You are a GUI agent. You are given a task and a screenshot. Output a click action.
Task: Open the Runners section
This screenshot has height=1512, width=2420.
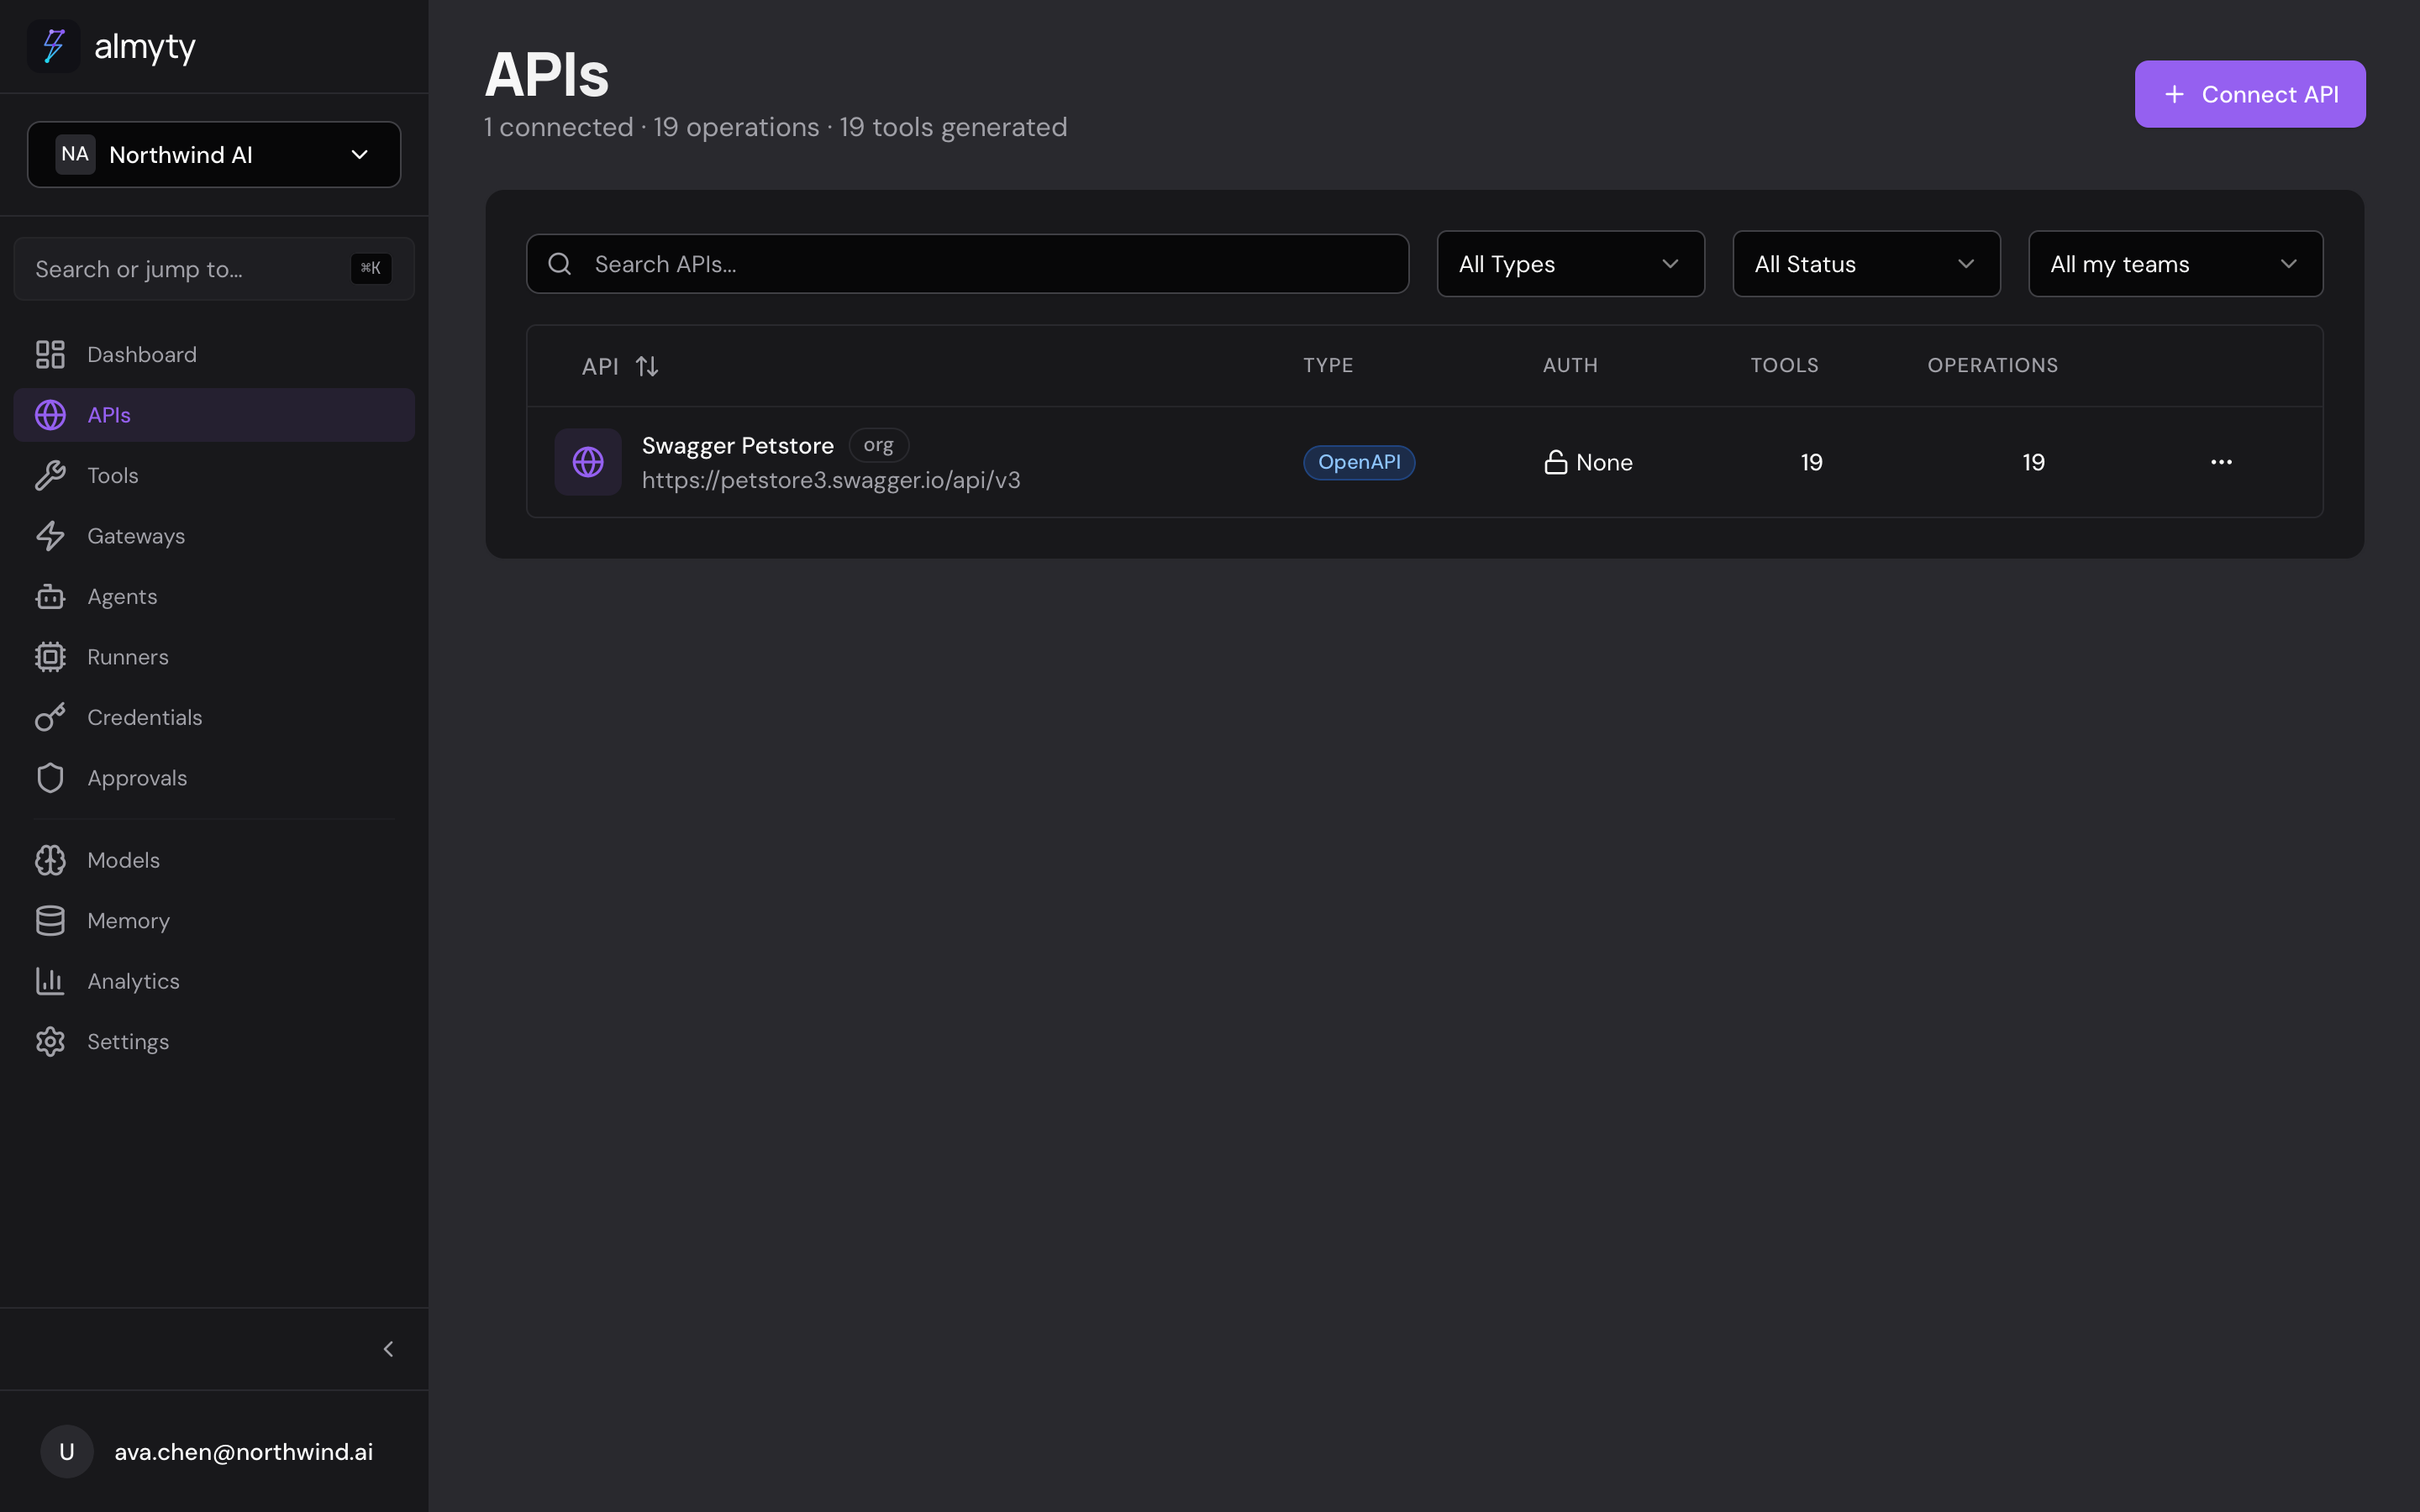point(214,657)
